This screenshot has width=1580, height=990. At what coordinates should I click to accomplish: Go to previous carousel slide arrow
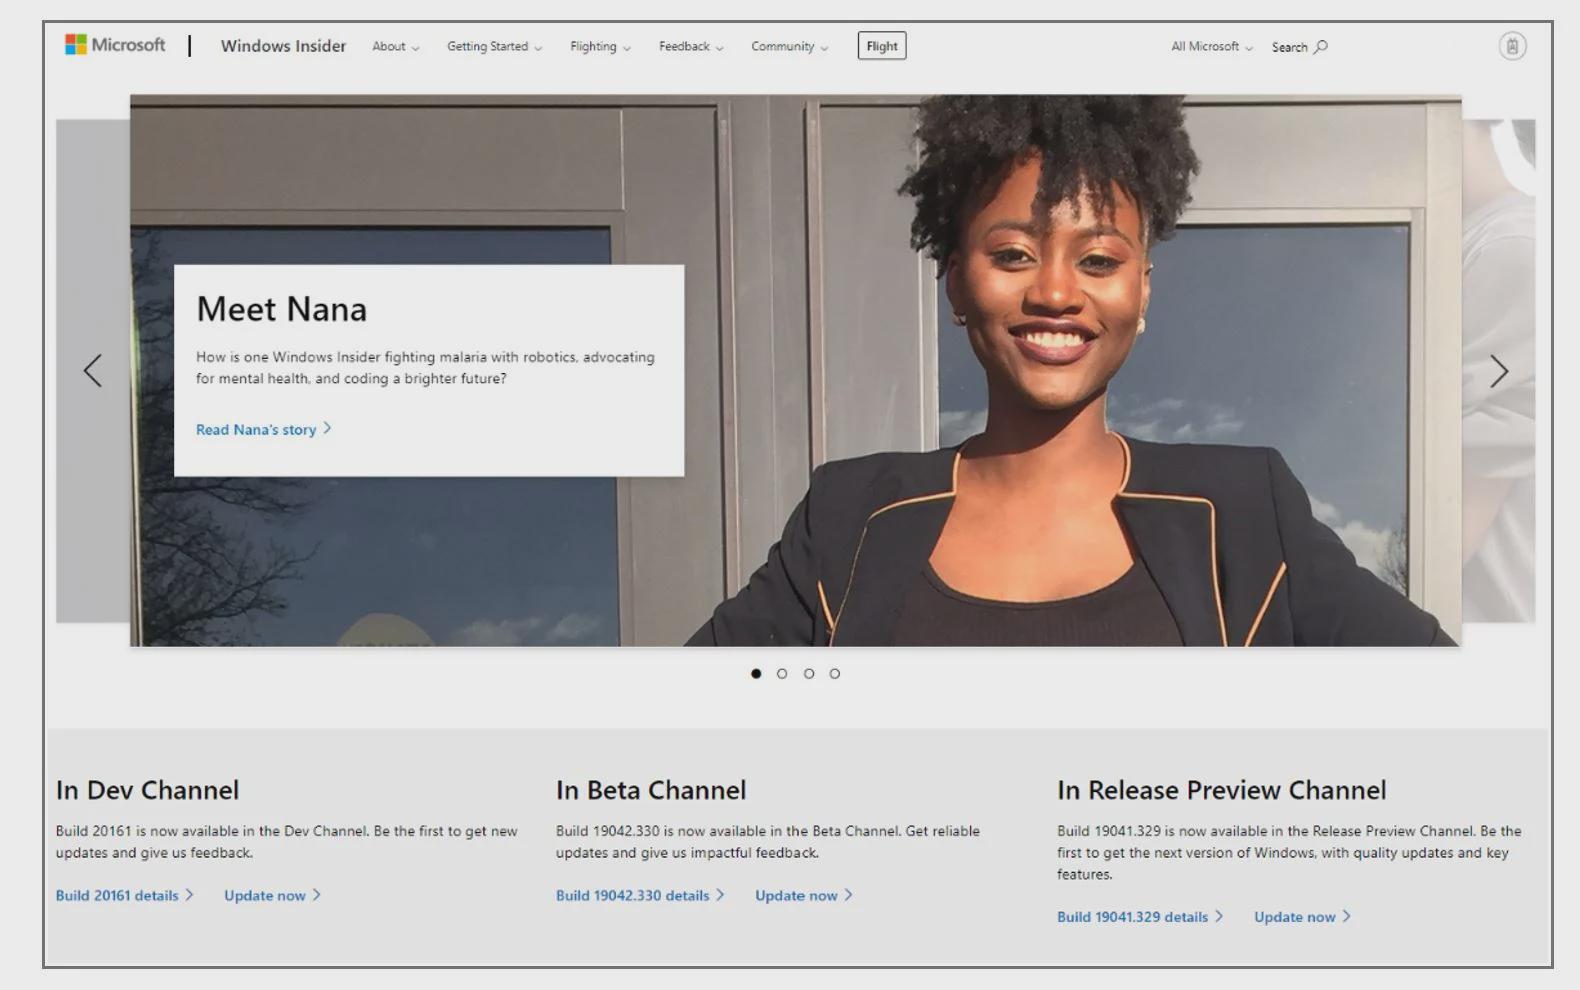pyautogui.click(x=93, y=371)
